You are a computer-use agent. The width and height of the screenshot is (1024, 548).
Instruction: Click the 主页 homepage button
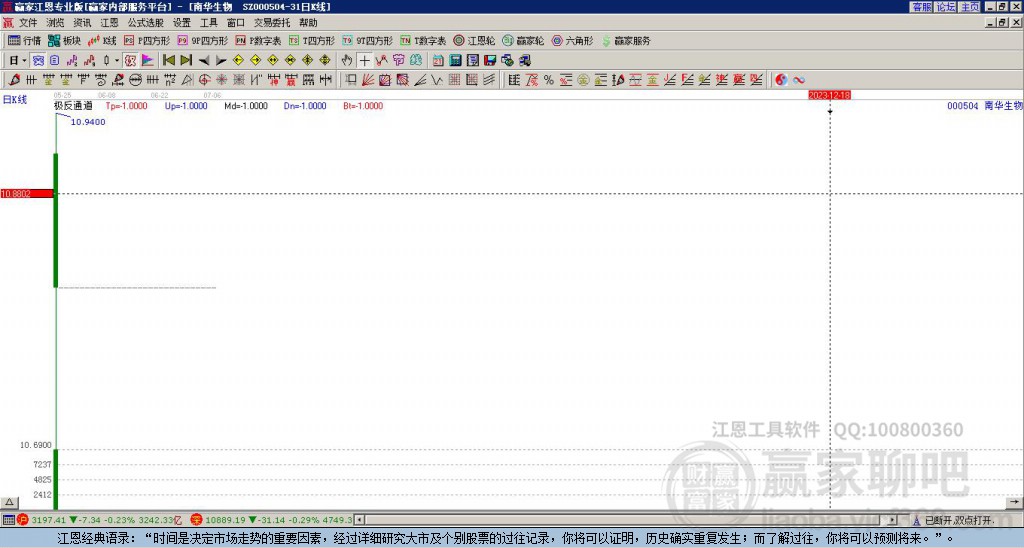click(969, 7)
